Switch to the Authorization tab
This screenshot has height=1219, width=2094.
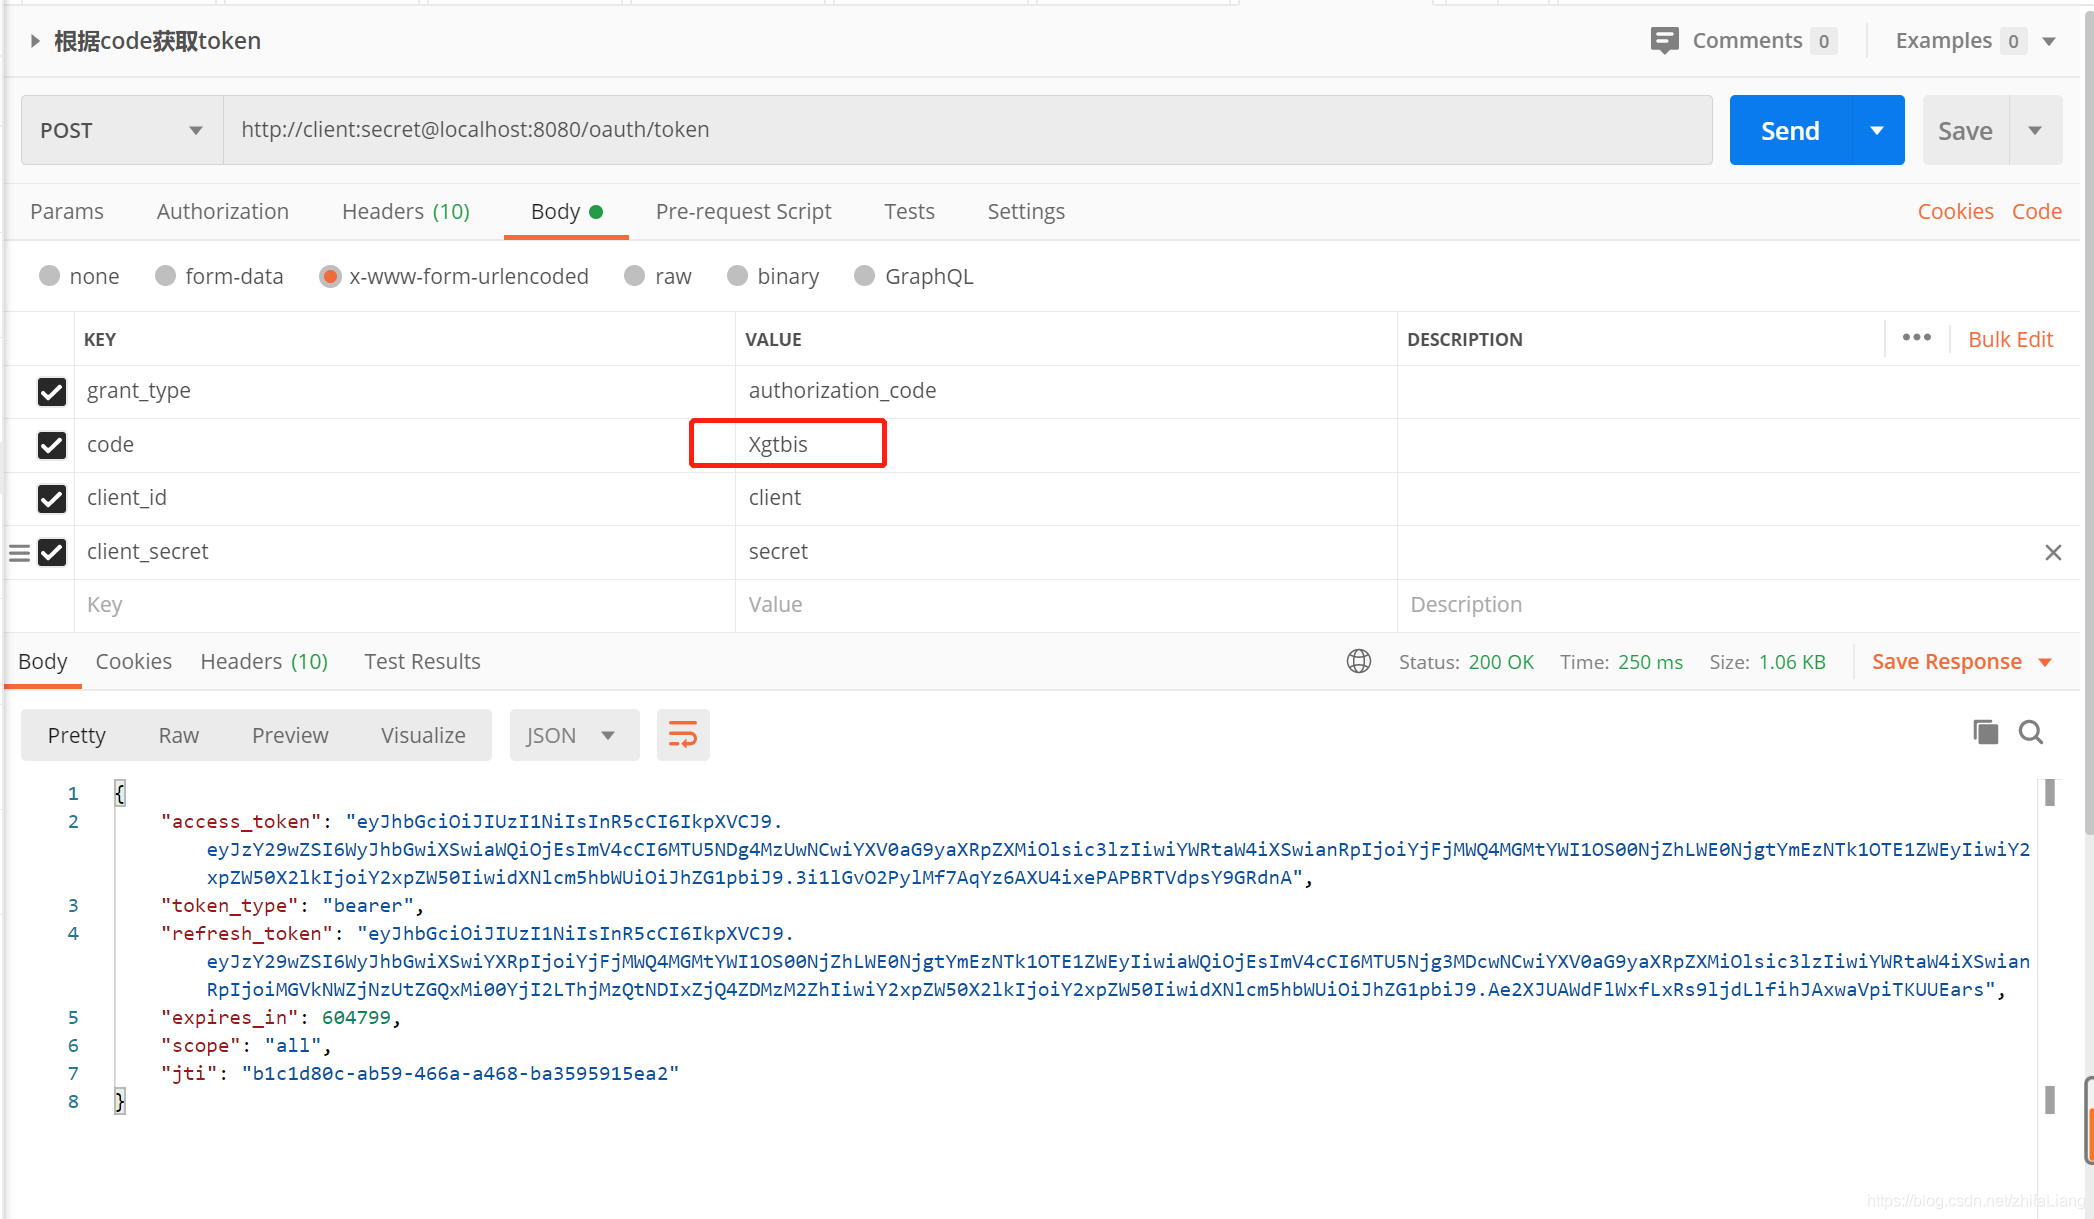tap(222, 211)
